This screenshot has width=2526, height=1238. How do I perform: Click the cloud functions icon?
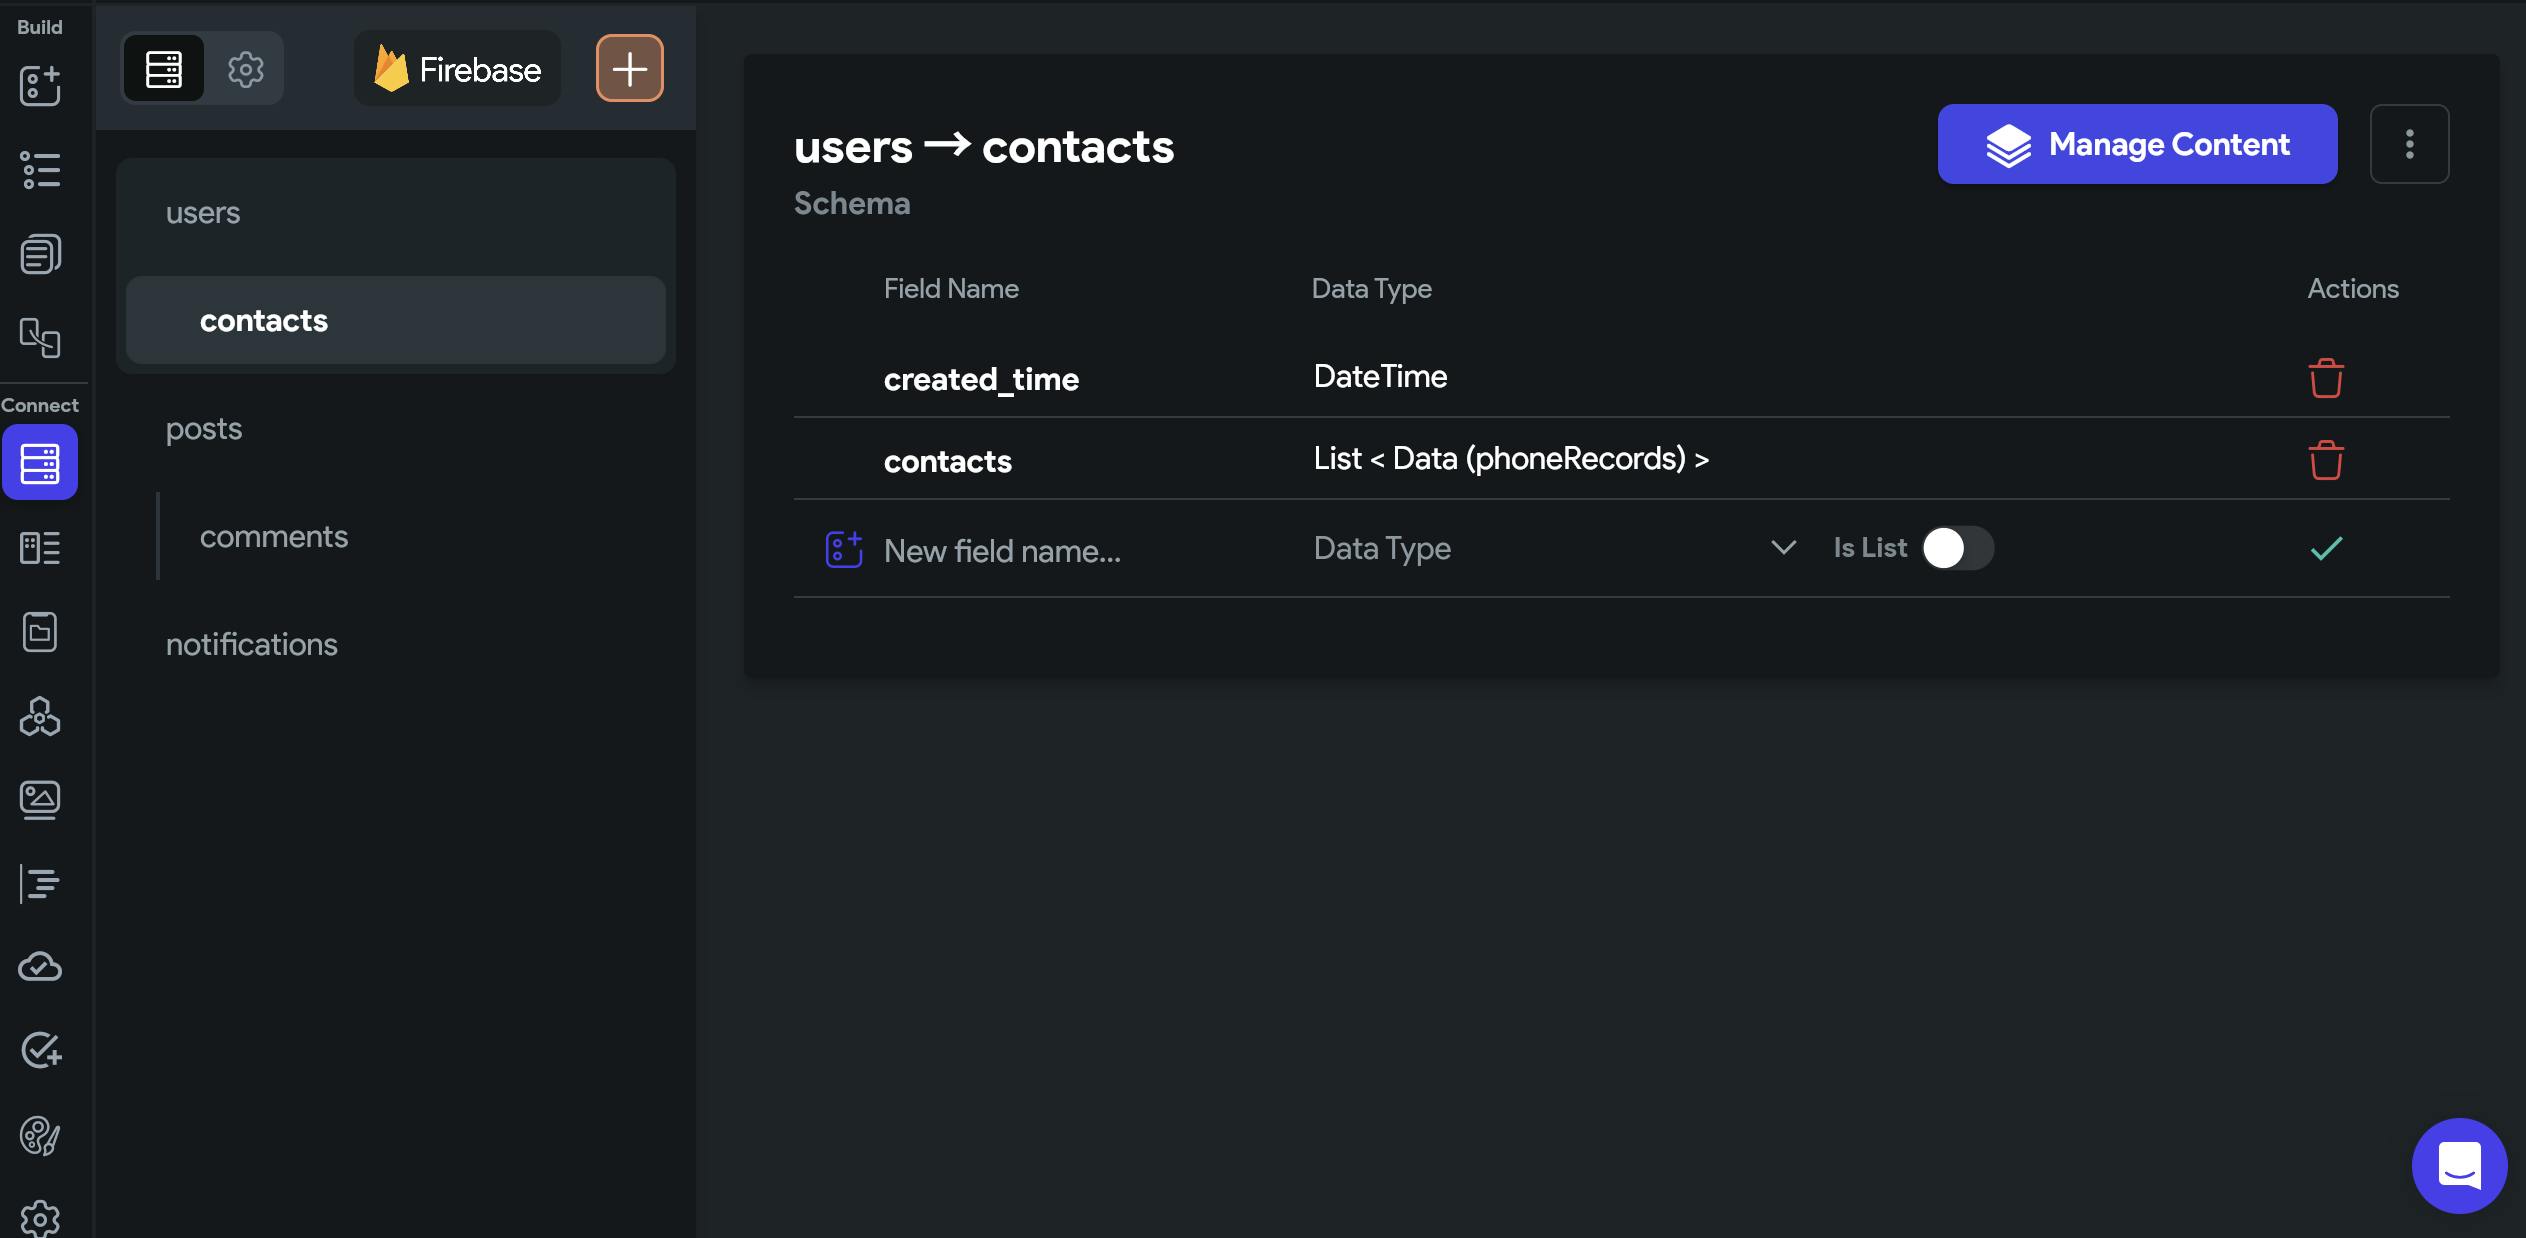[40, 966]
